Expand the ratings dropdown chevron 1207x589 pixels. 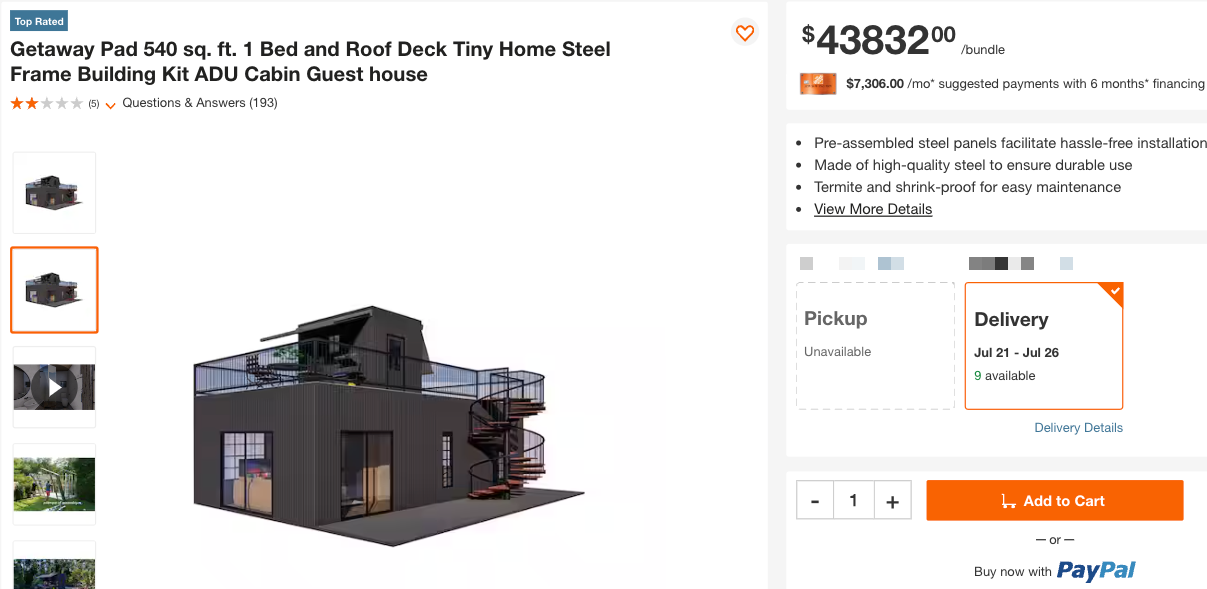[x=110, y=104]
